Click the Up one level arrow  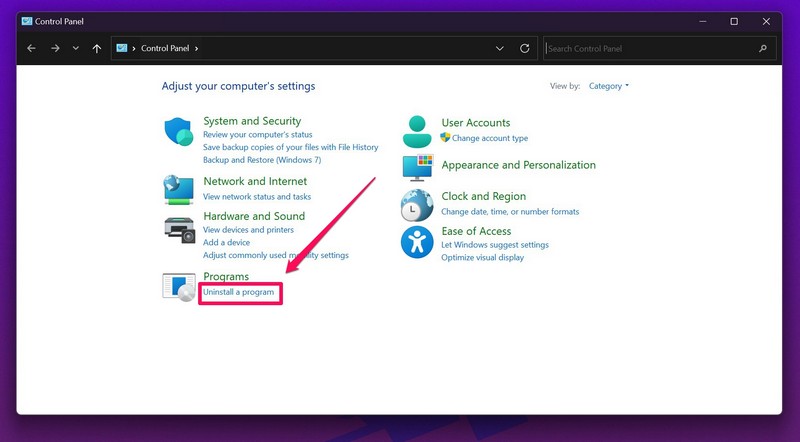(x=97, y=48)
